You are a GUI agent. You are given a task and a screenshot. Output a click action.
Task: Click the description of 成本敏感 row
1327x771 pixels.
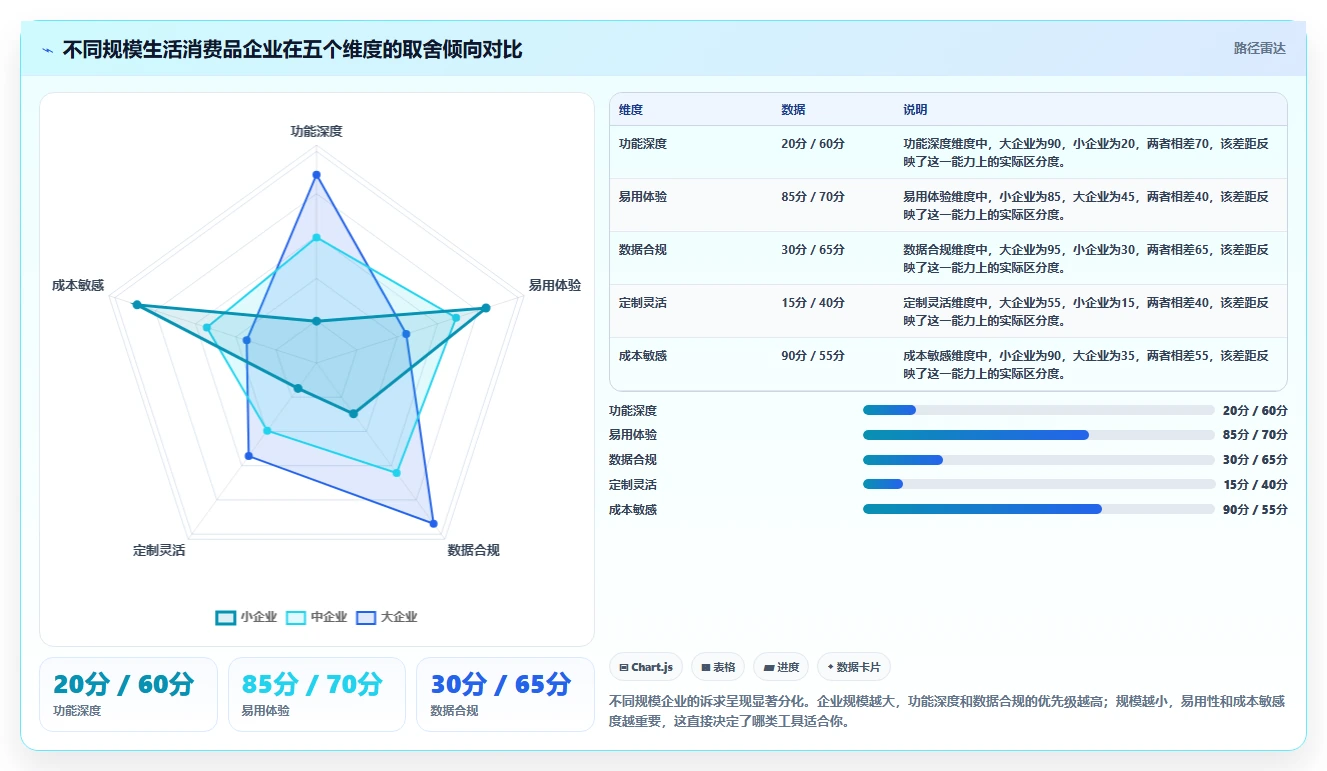(1085, 365)
